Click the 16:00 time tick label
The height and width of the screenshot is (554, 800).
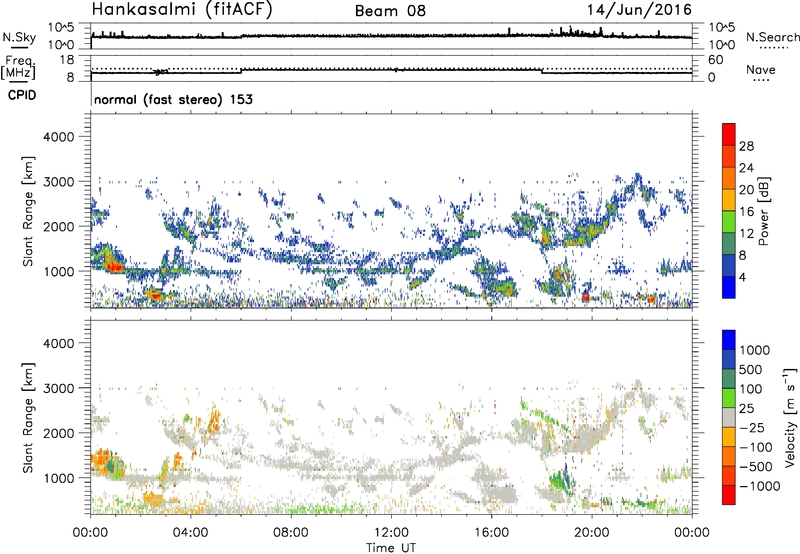491,533
